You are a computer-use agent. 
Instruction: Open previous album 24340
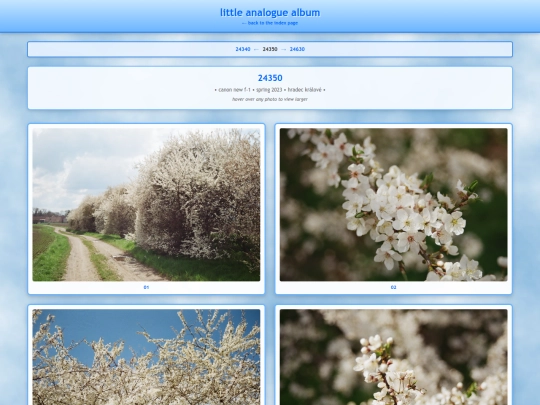(x=243, y=49)
